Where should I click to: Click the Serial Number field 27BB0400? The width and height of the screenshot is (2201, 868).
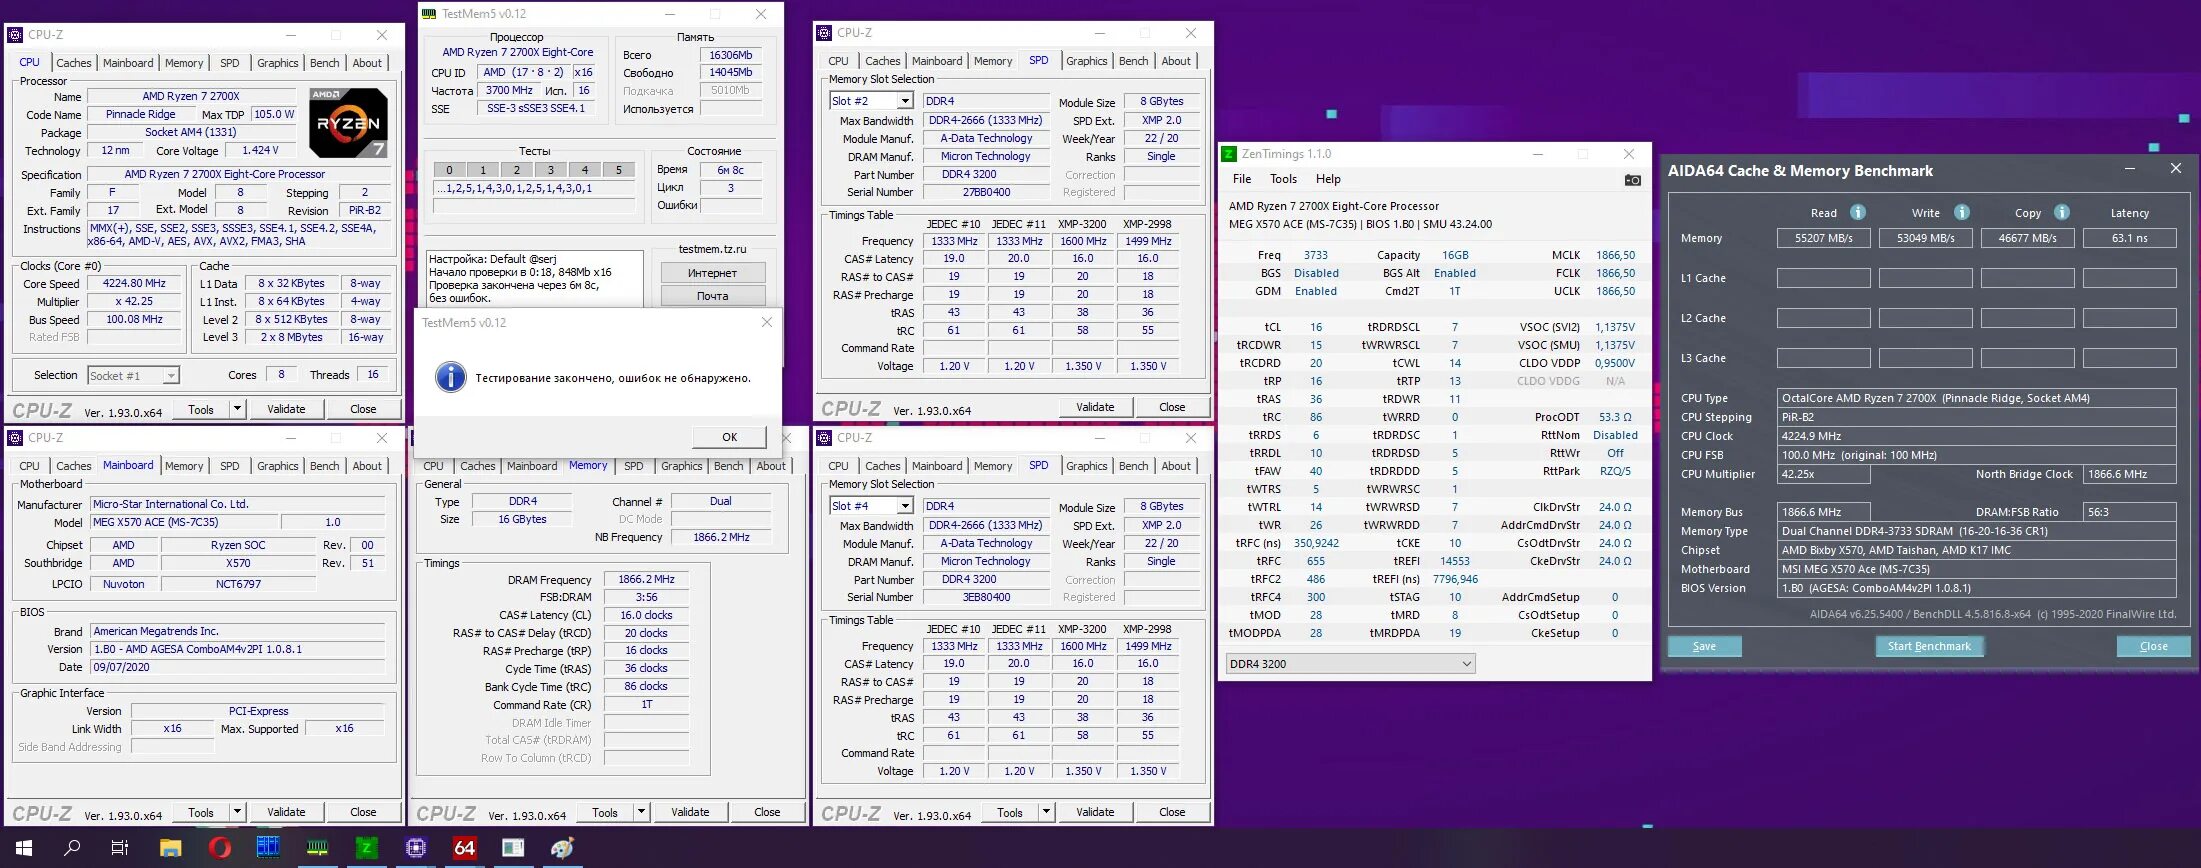986,192
